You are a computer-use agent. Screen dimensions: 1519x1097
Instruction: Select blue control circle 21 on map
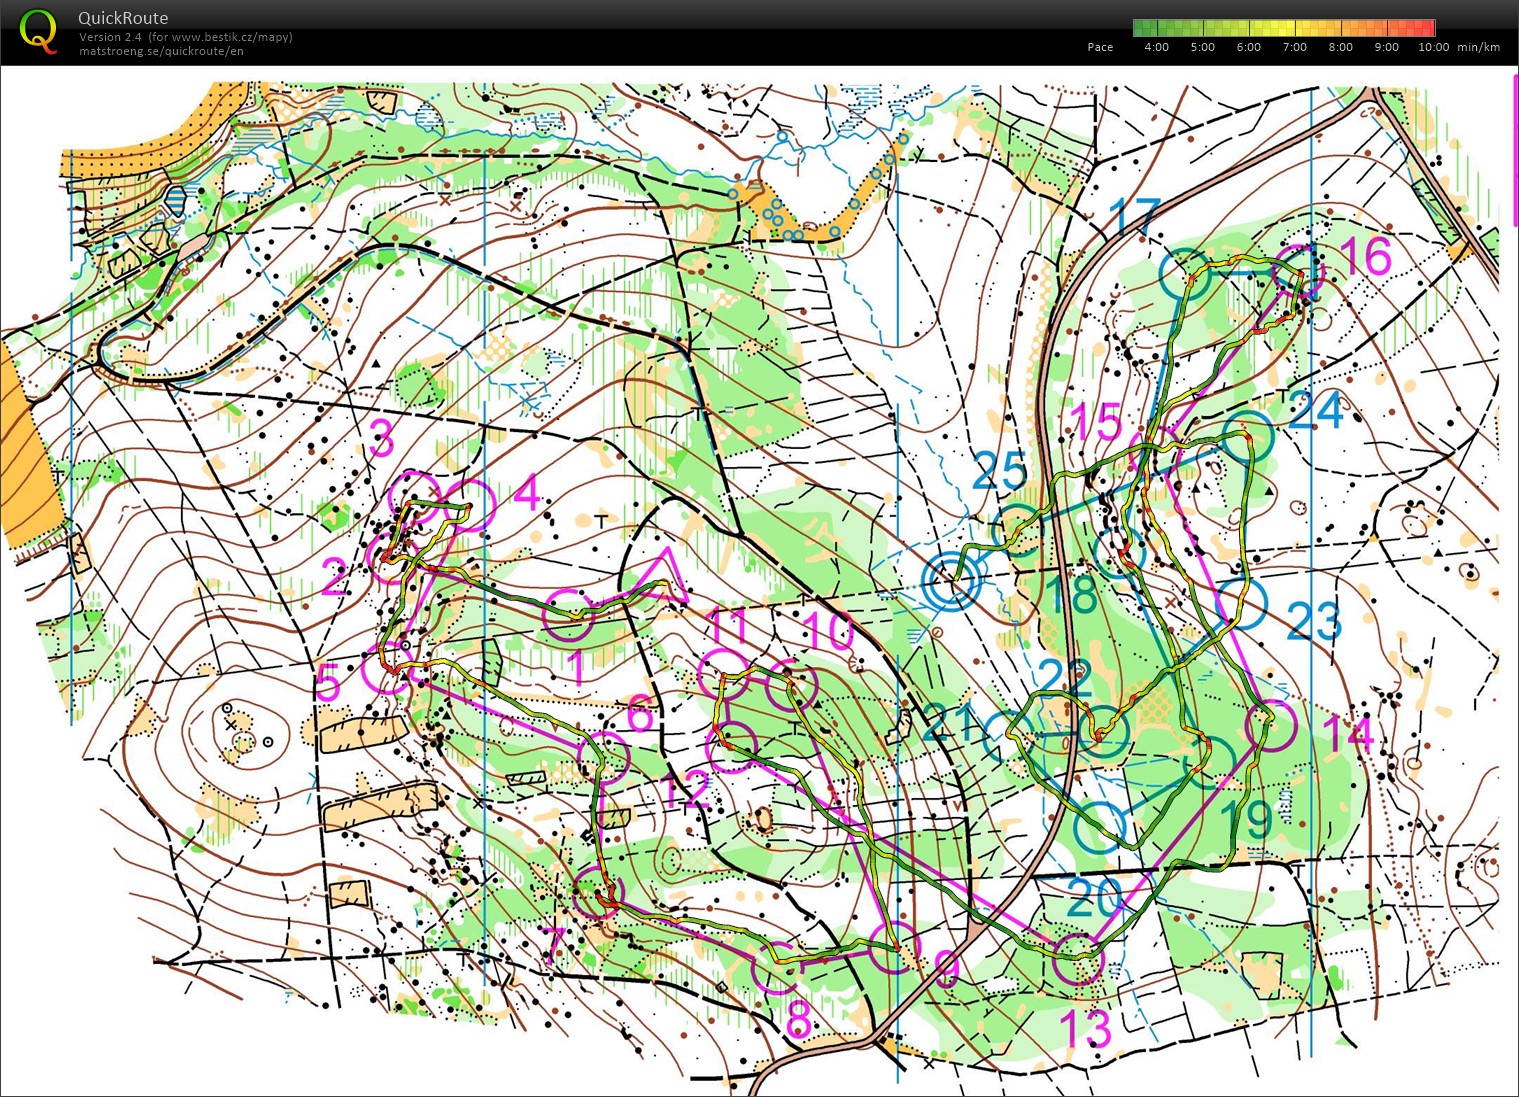[1009, 736]
